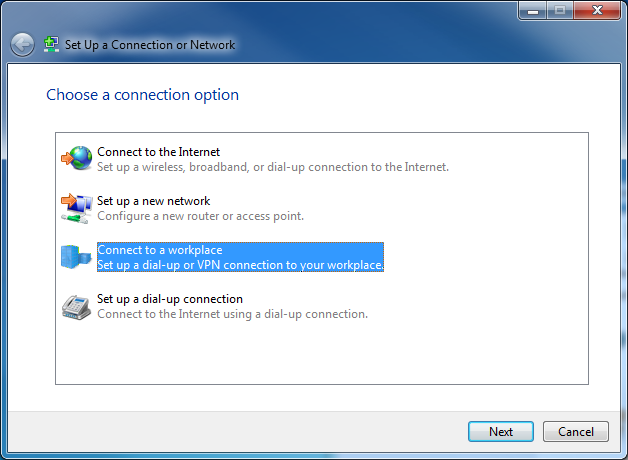Click Configure a new router or access point text
This screenshot has height=460, width=628.
point(201,216)
